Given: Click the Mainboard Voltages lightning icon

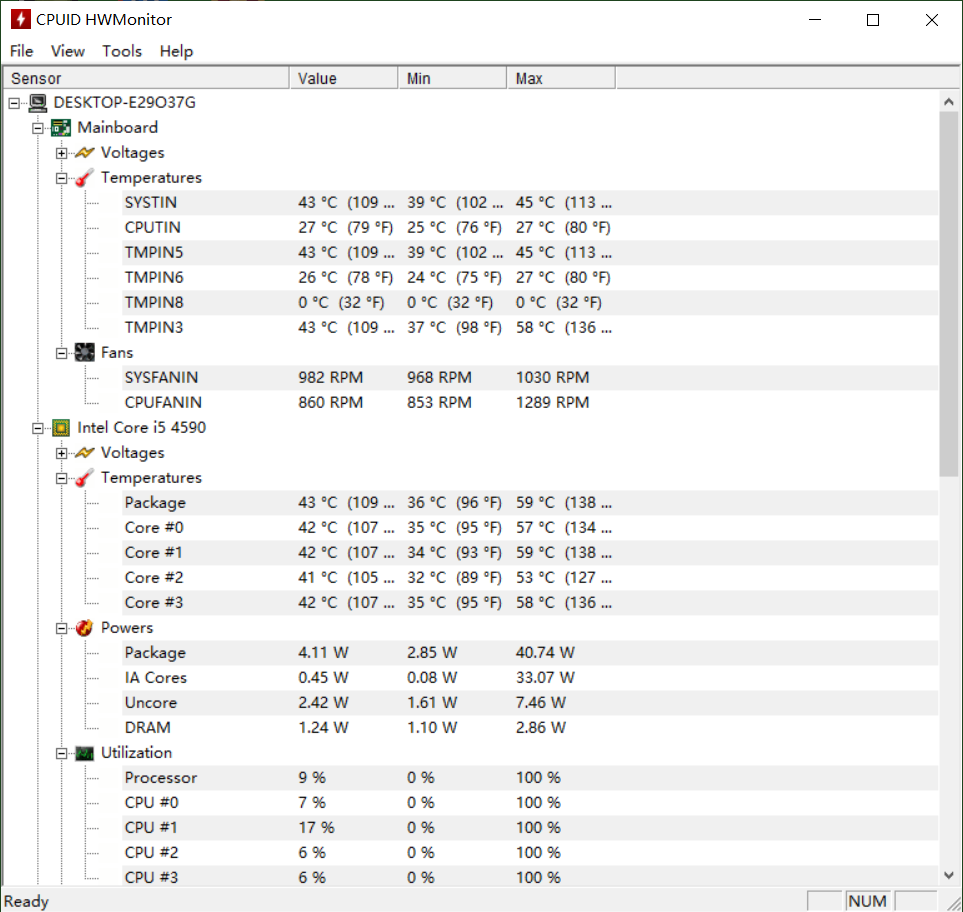Looking at the screenshot, I should (84, 152).
